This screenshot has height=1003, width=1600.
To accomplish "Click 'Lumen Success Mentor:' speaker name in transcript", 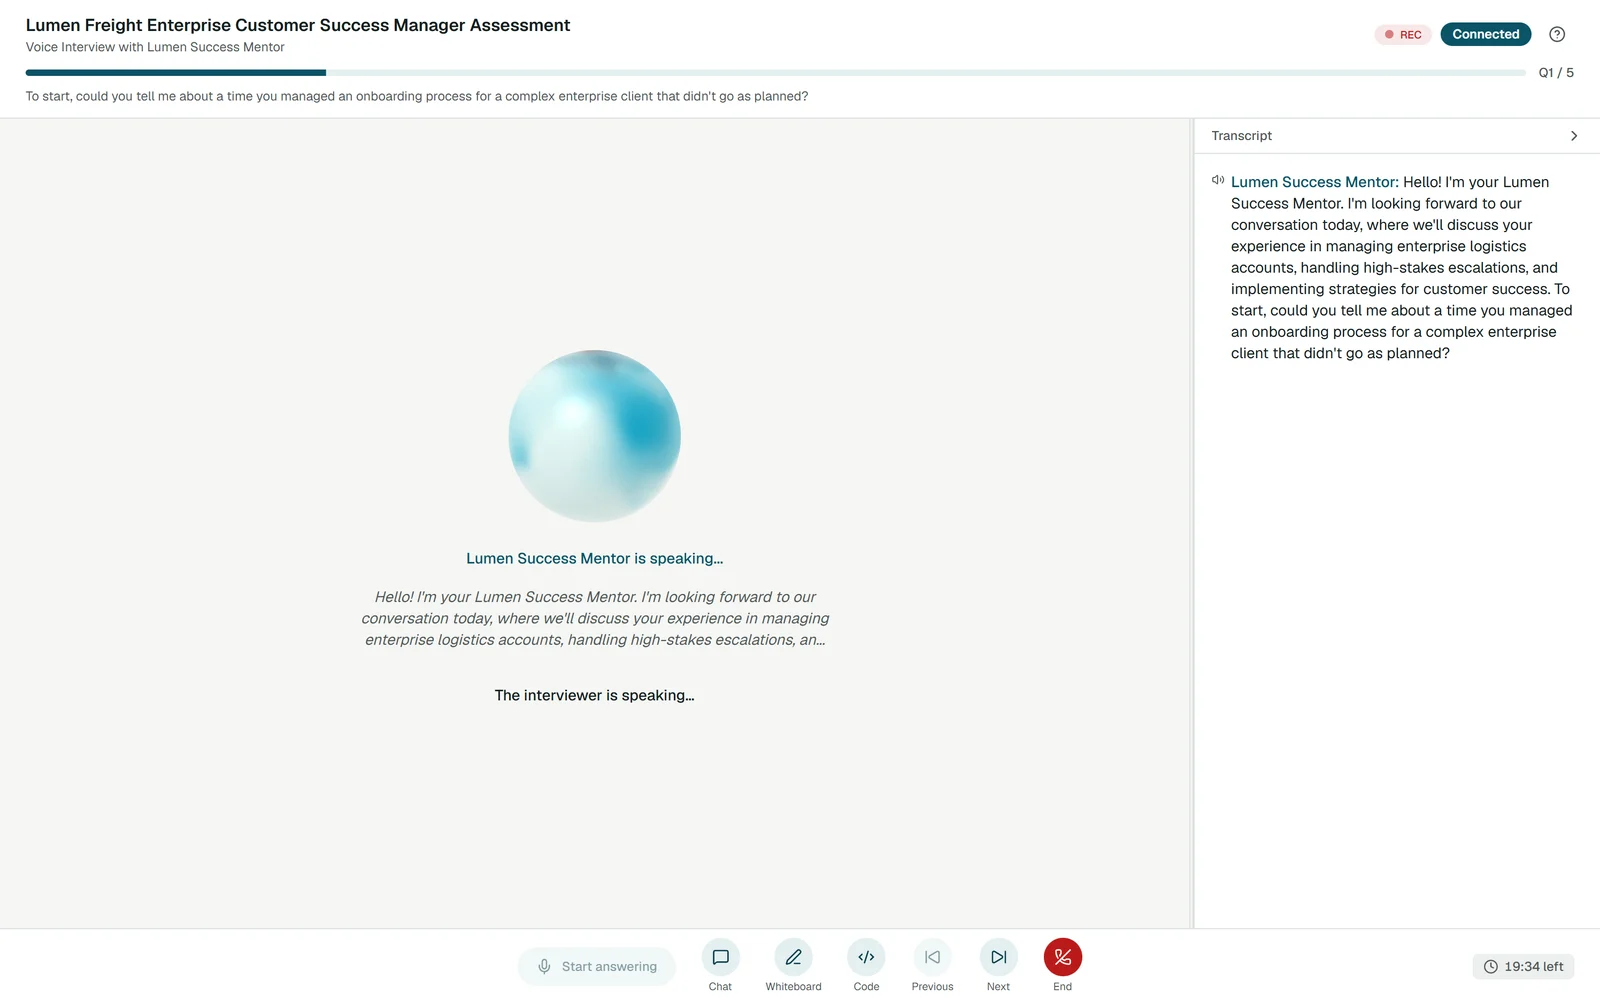I will click(1314, 182).
